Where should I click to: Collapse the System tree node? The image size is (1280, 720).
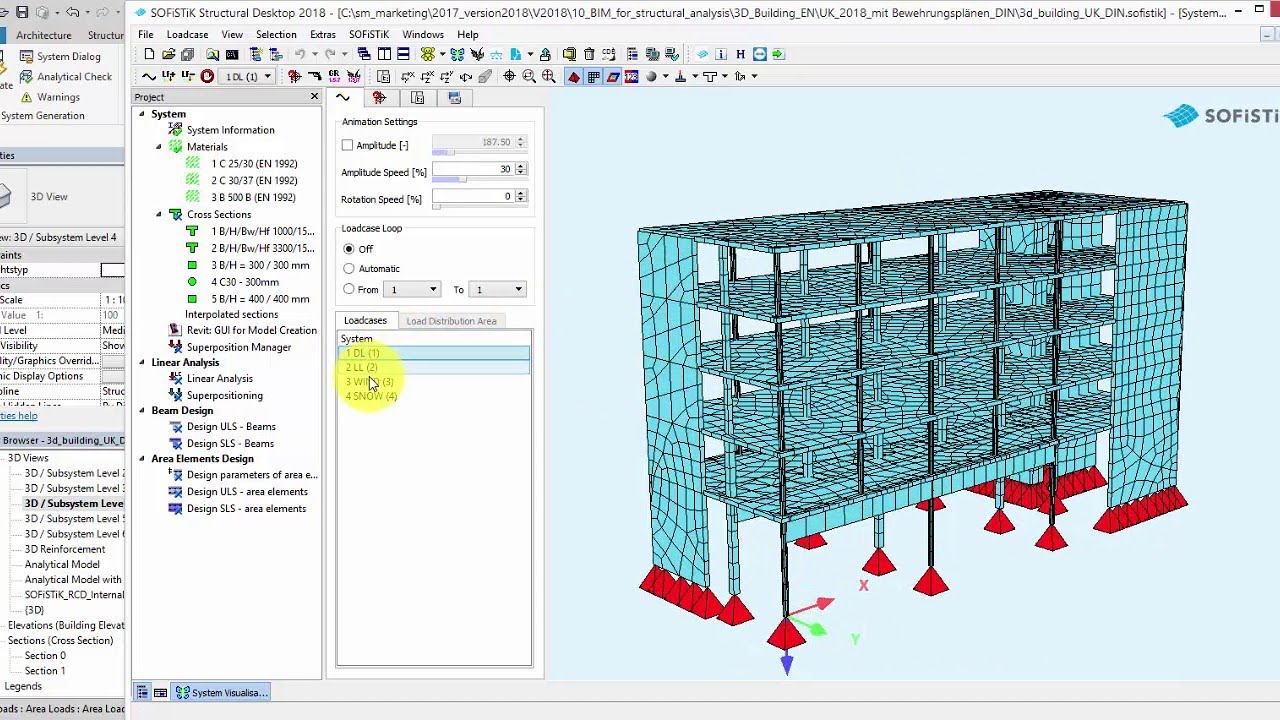[141, 114]
